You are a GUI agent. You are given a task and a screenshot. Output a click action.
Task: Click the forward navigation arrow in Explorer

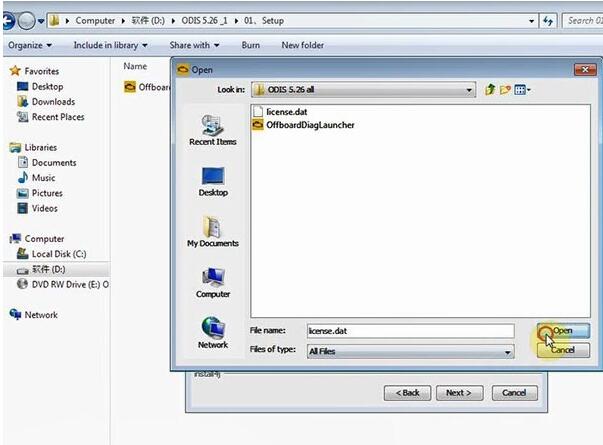coord(27,21)
